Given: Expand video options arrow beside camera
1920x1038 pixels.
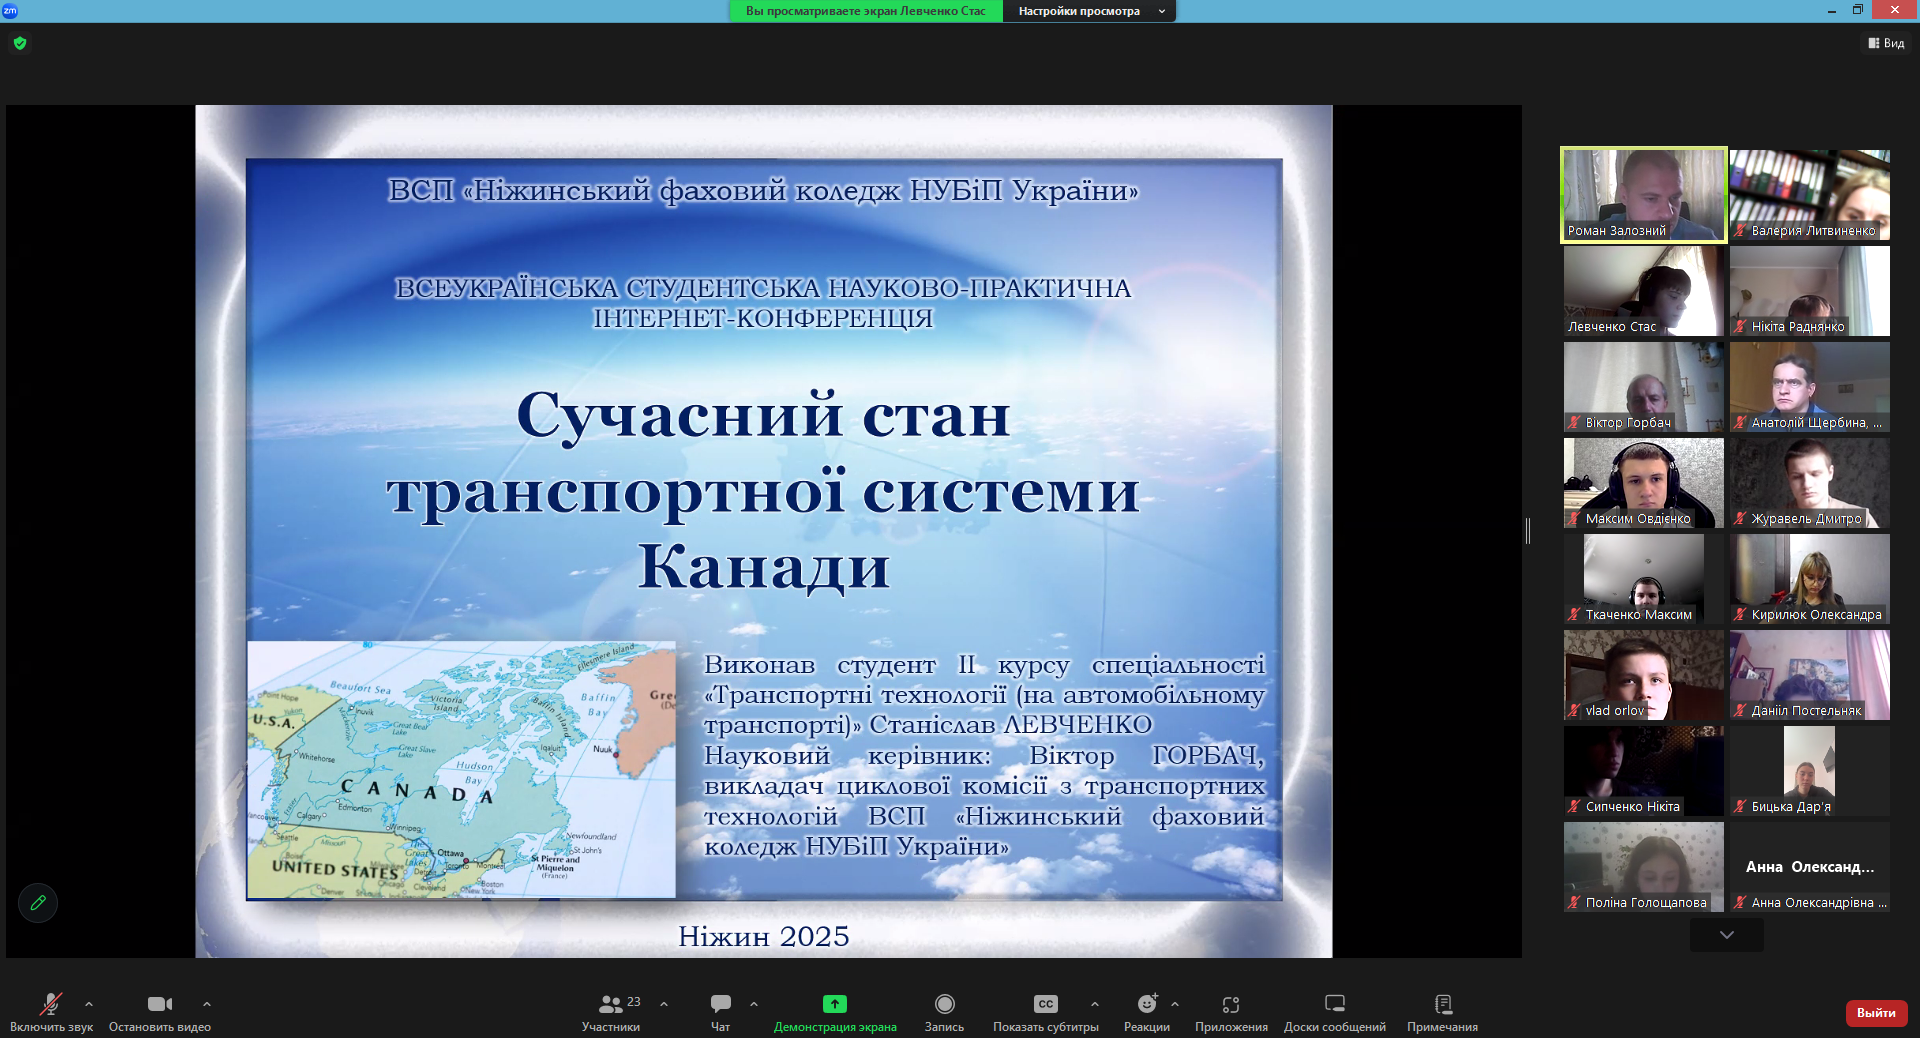Looking at the screenshot, I should pyautogui.click(x=207, y=1003).
